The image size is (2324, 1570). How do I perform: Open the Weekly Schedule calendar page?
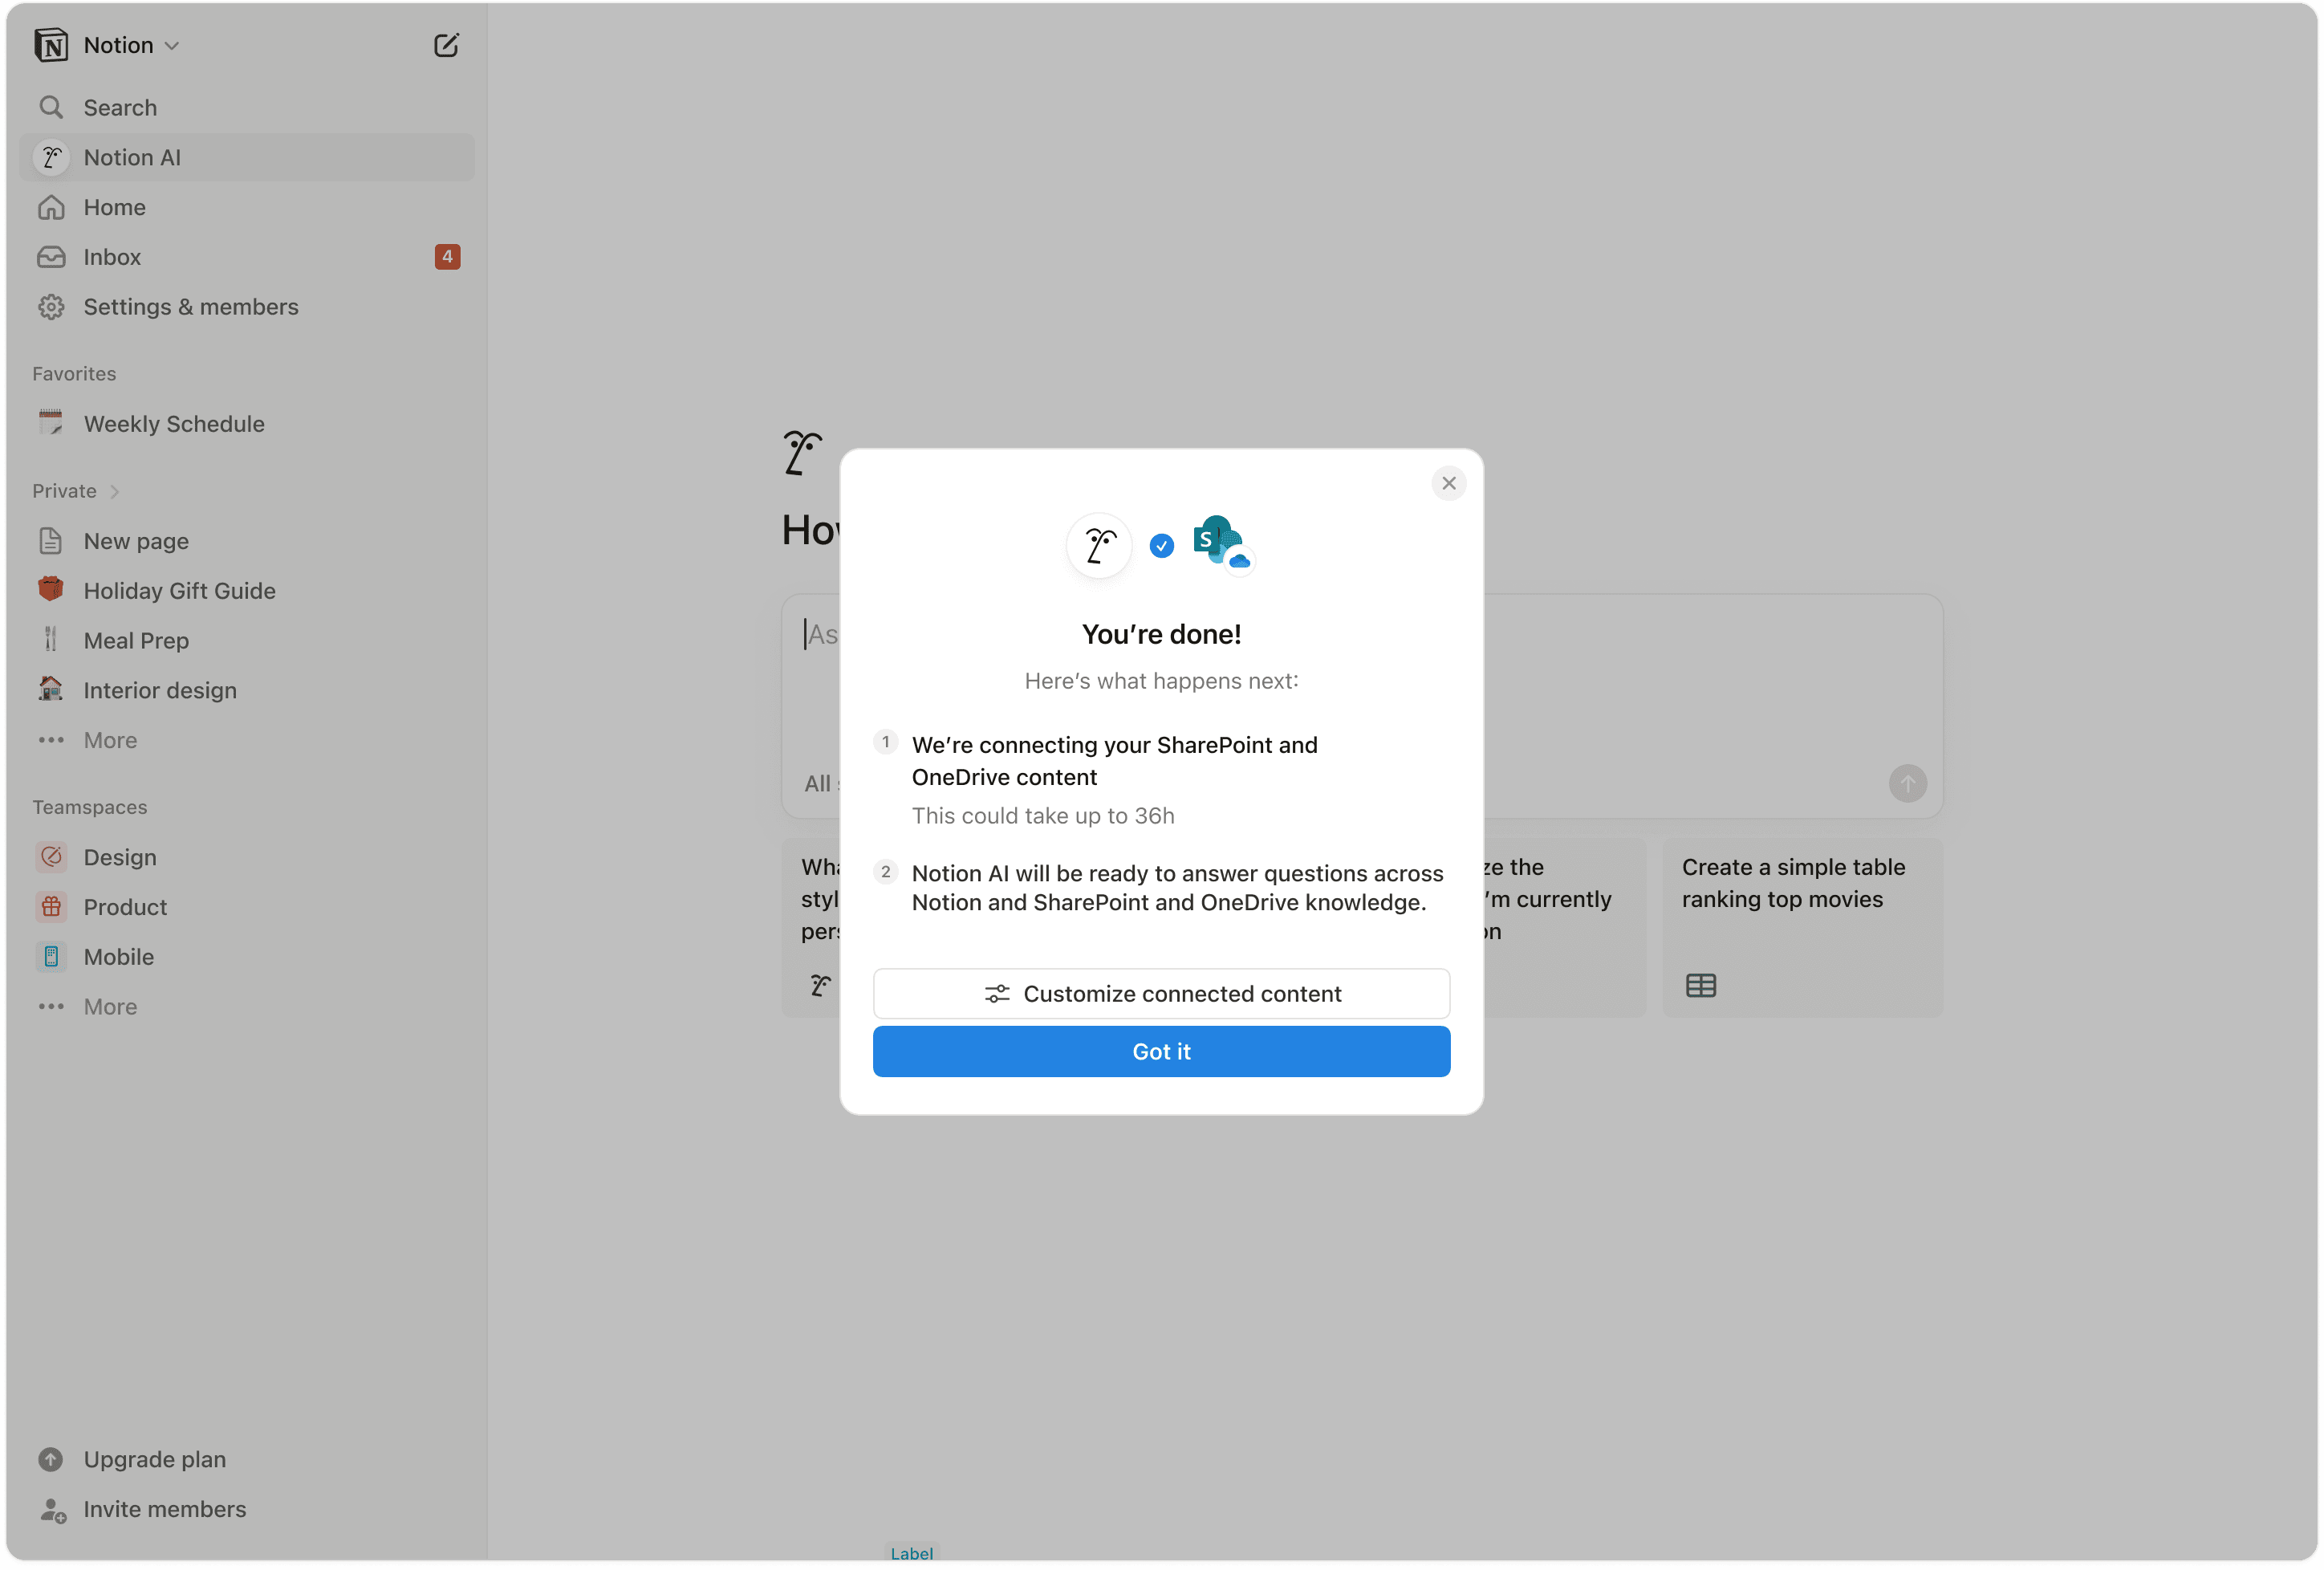[x=174, y=423]
